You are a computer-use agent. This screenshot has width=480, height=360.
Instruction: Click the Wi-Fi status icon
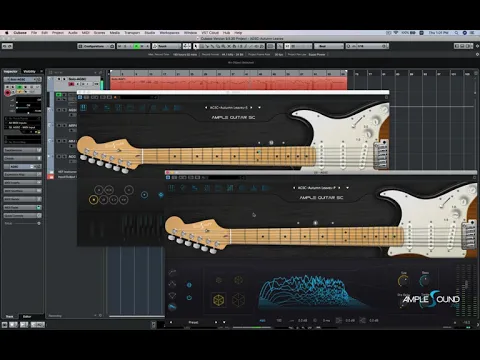[x=396, y=33]
